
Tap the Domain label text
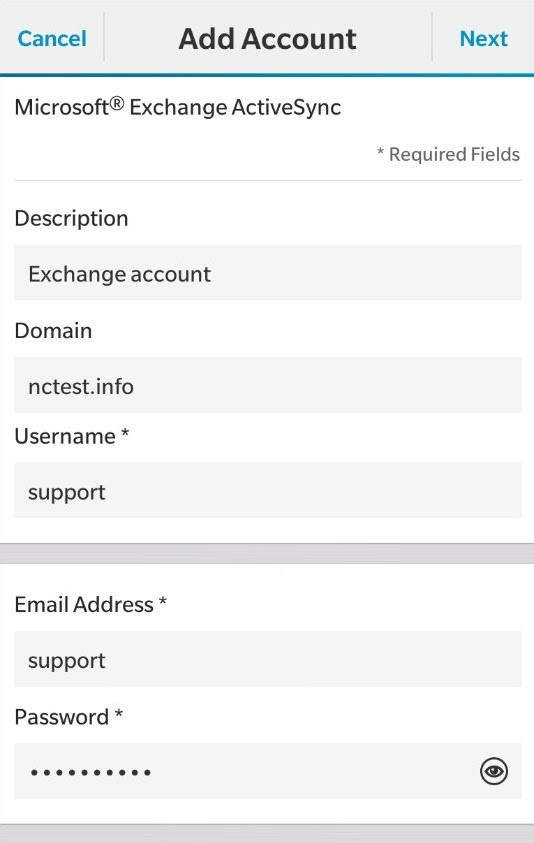(53, 330)
